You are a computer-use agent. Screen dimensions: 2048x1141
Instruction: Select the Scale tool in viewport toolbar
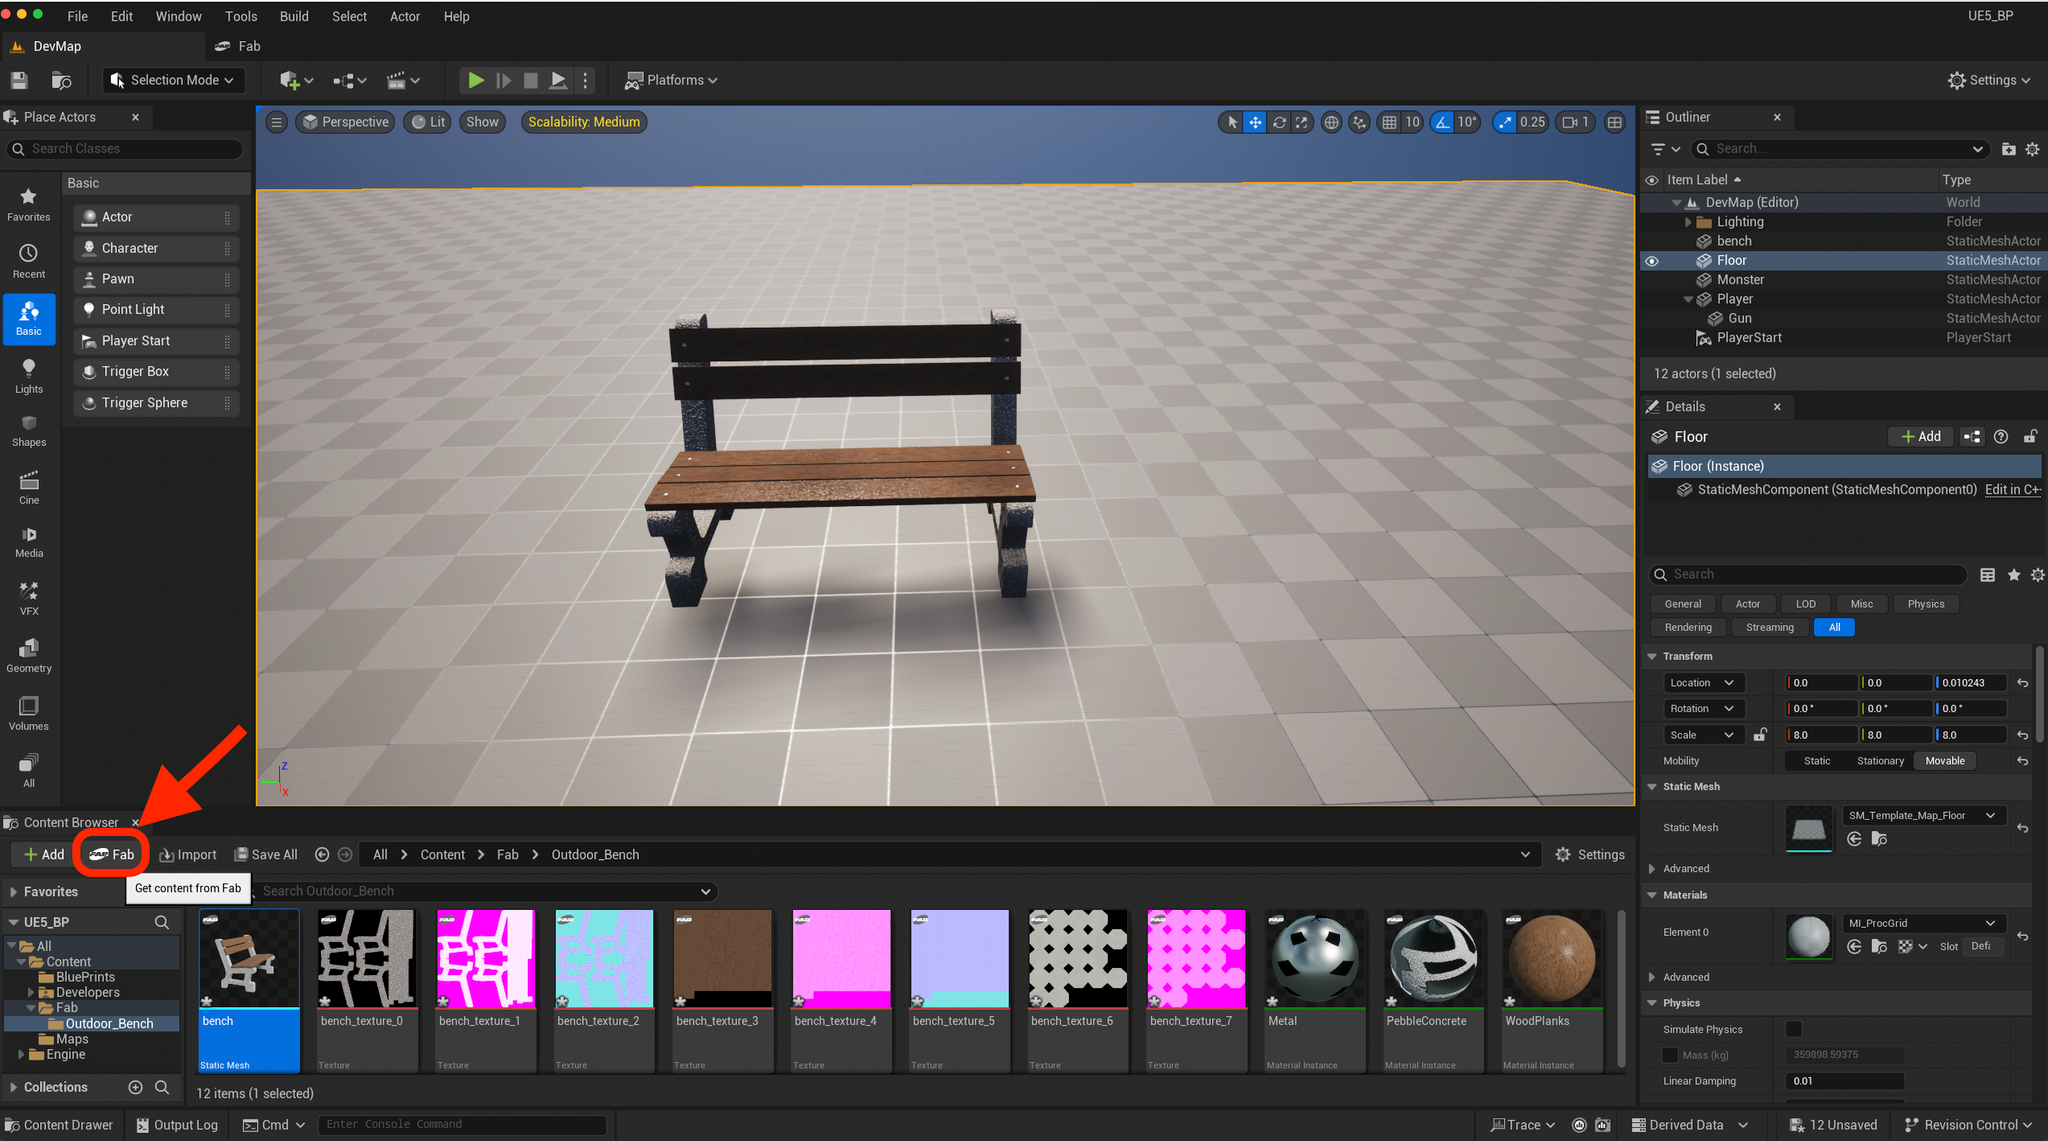(1301, 122)
